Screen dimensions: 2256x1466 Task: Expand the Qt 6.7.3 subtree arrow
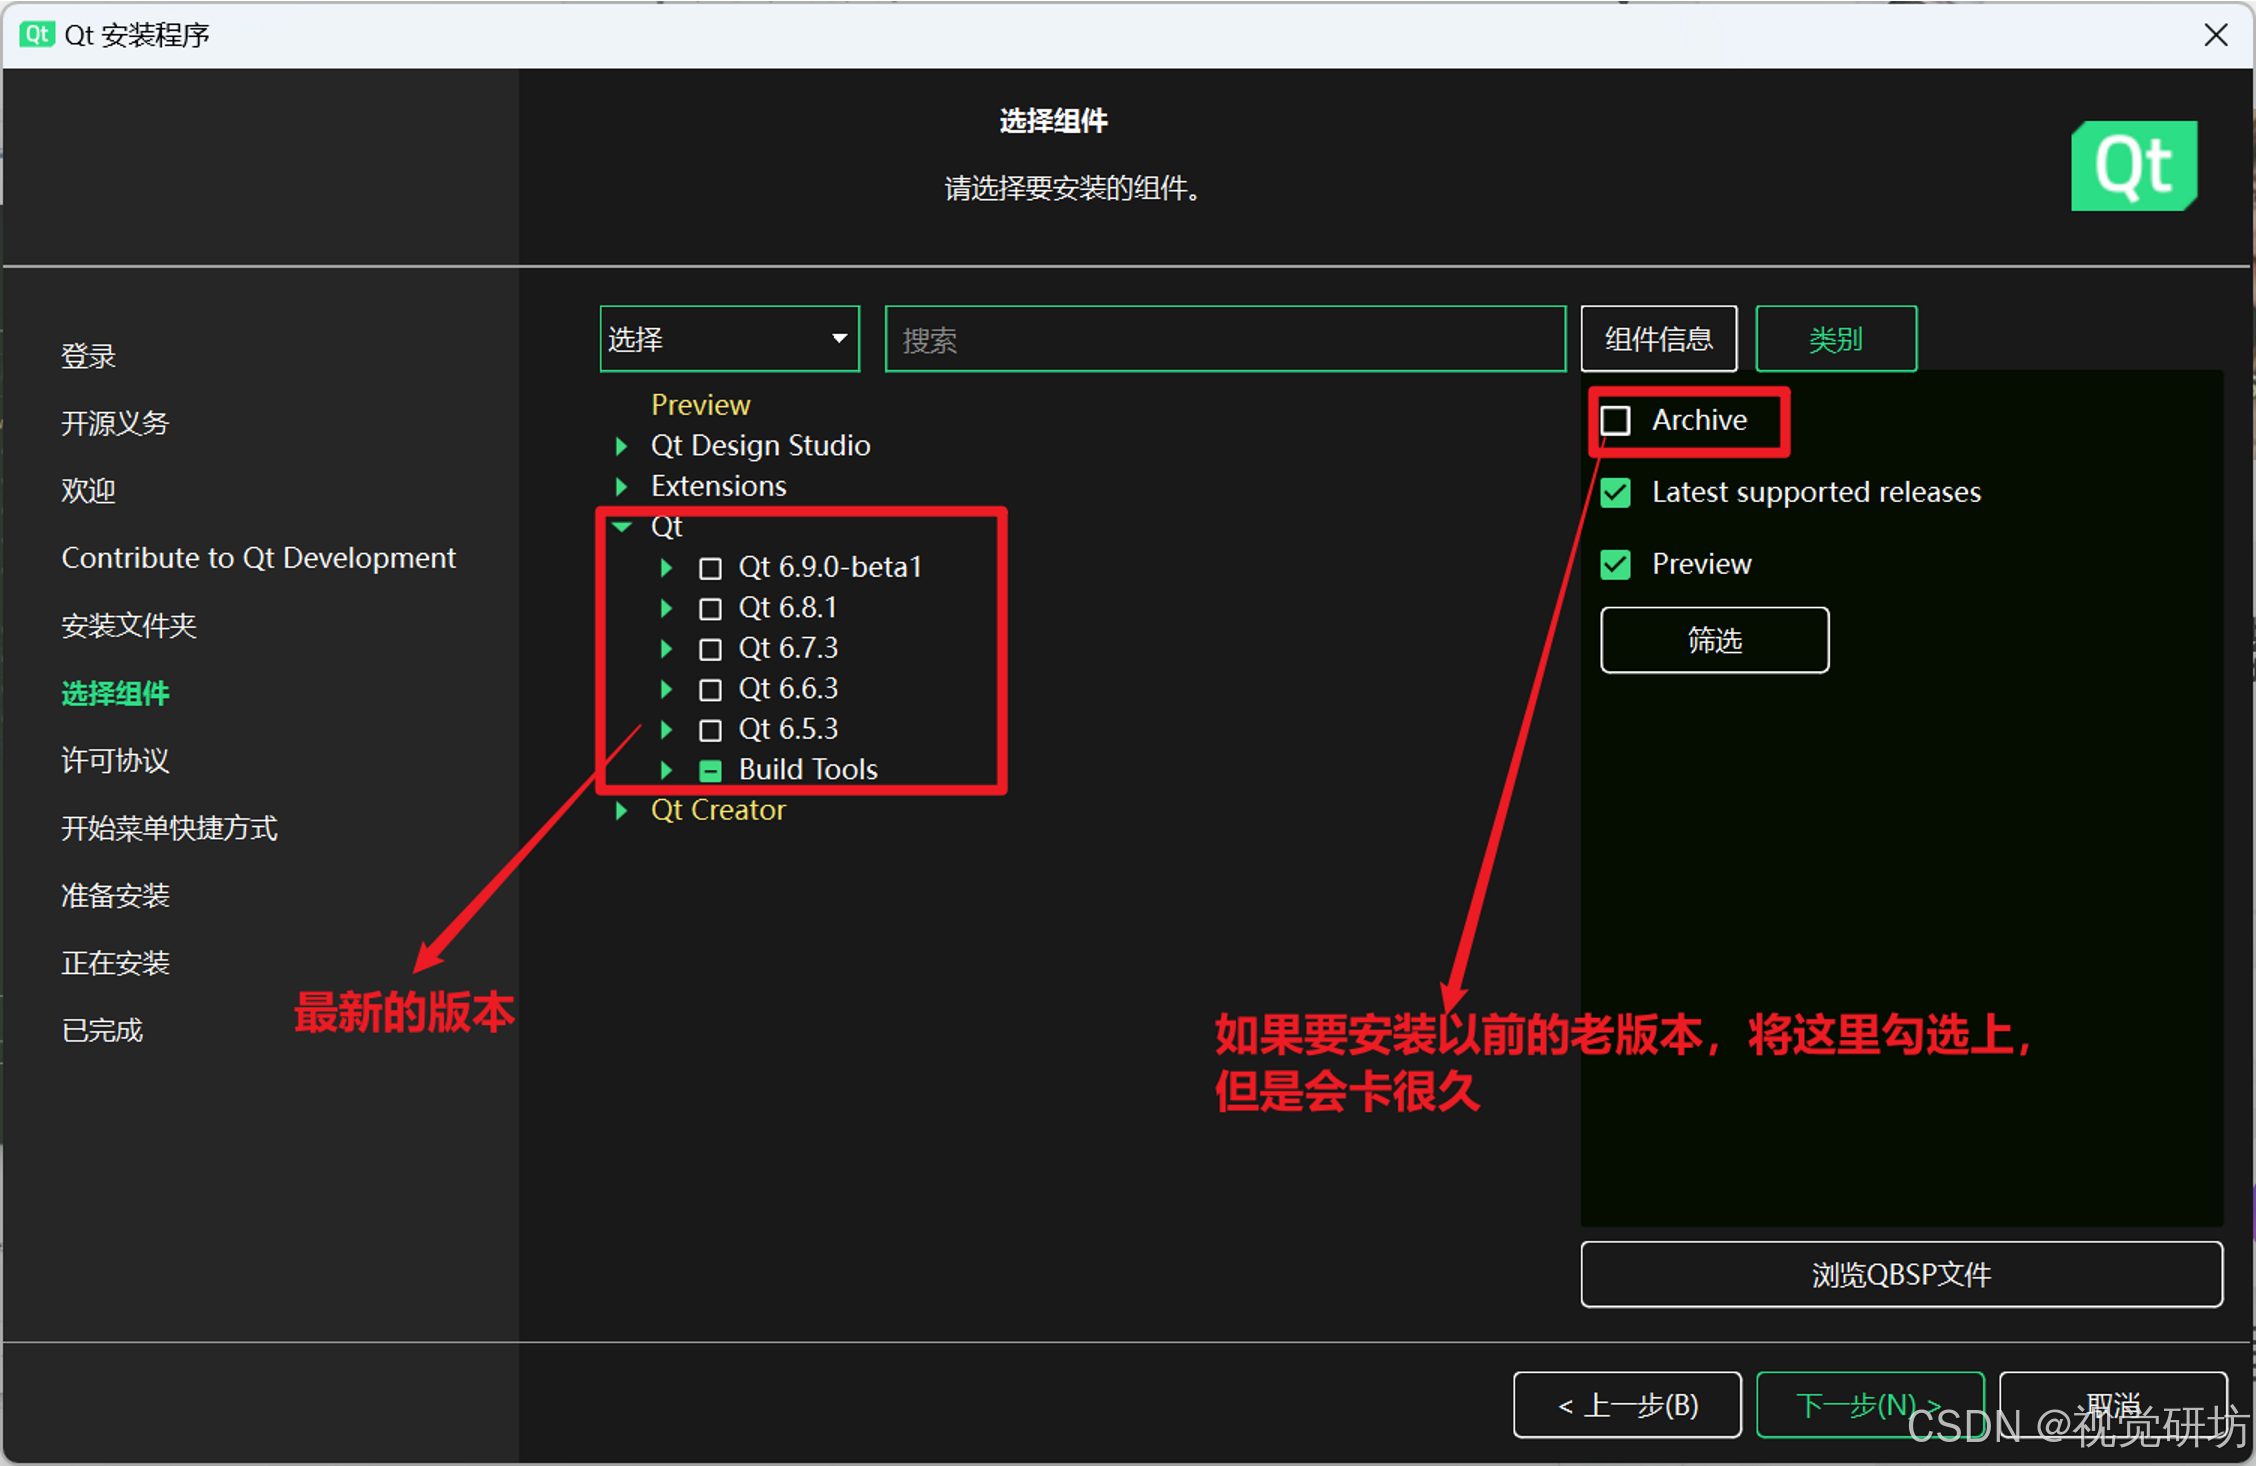pos(666,648)
